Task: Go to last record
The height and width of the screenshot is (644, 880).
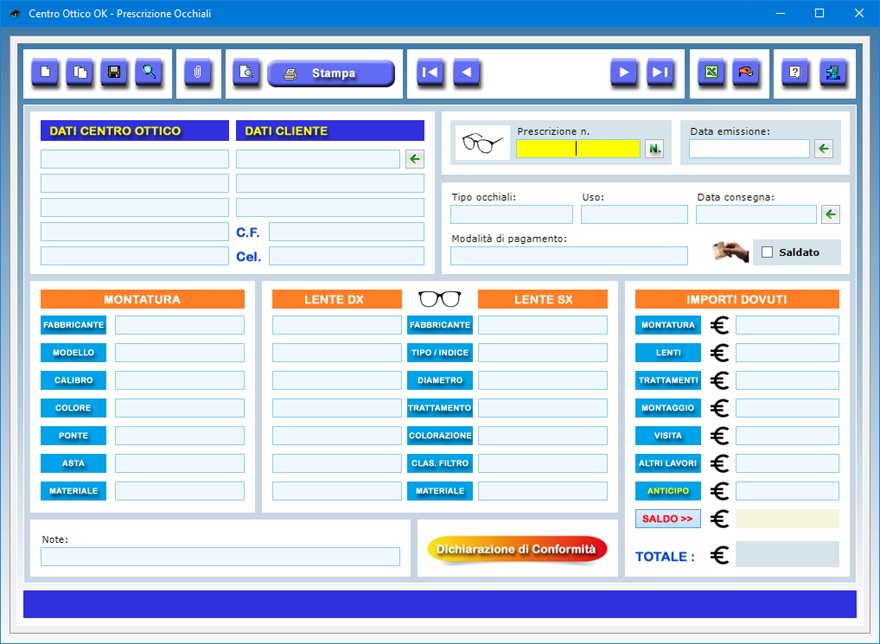Action: 660,72
